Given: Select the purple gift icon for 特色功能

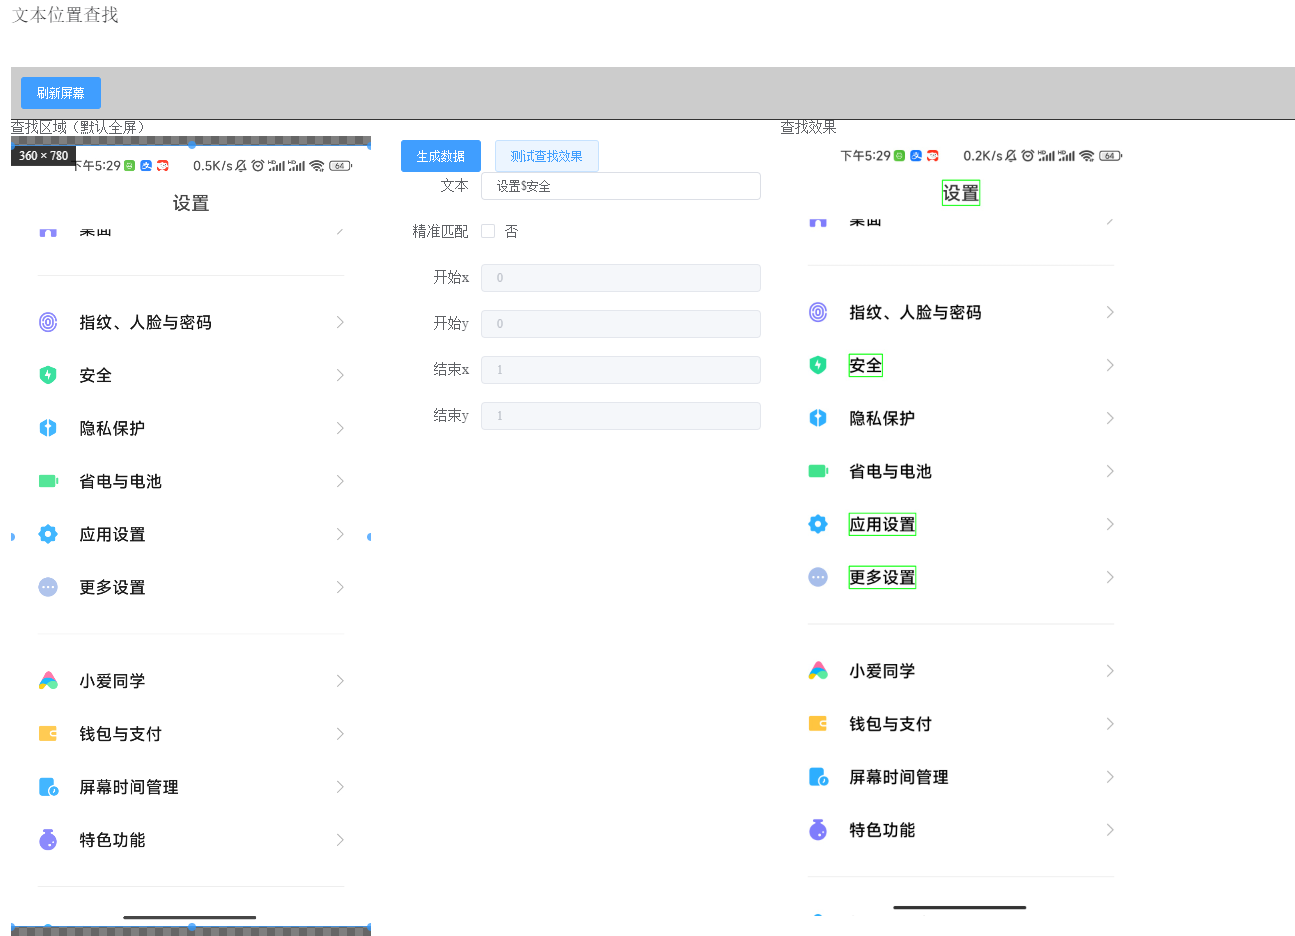Looking at the screenshot, I should point(48,840).
